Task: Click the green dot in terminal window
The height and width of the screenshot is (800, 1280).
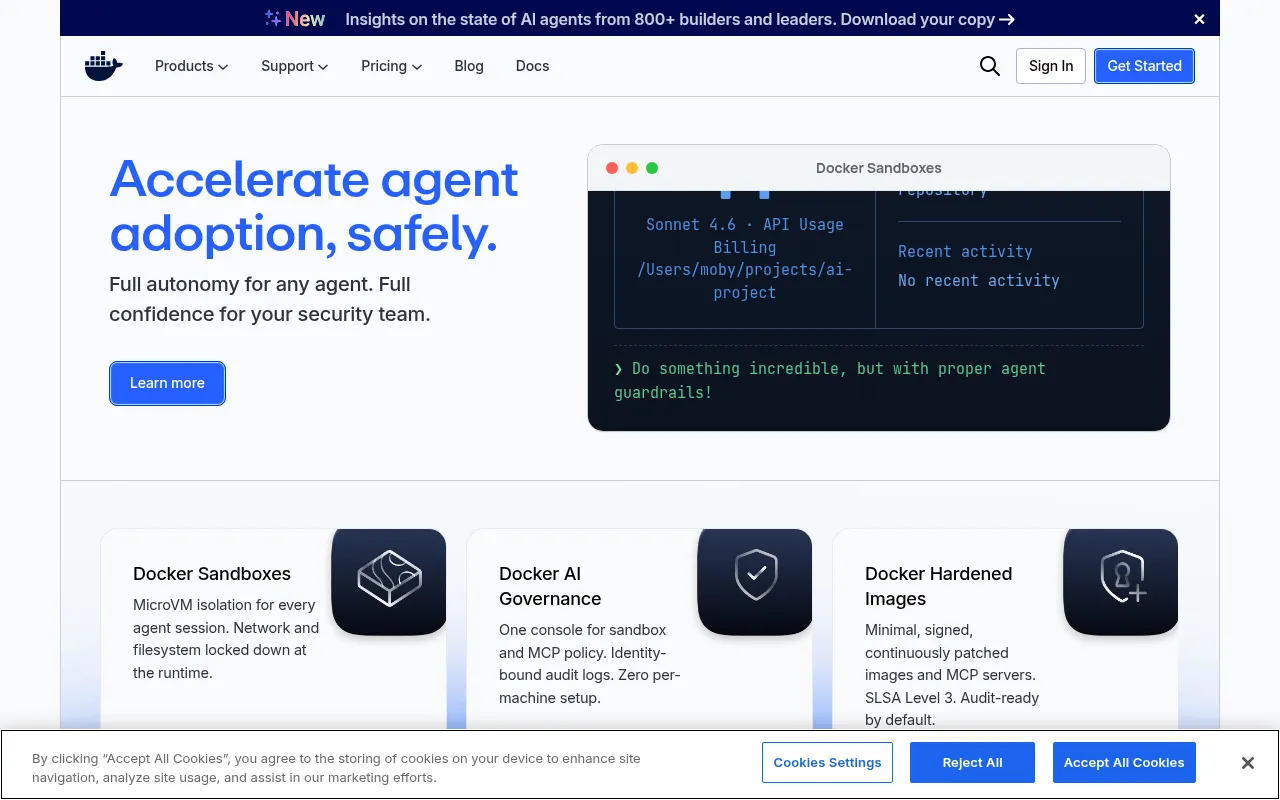Action: click(652, 168)
